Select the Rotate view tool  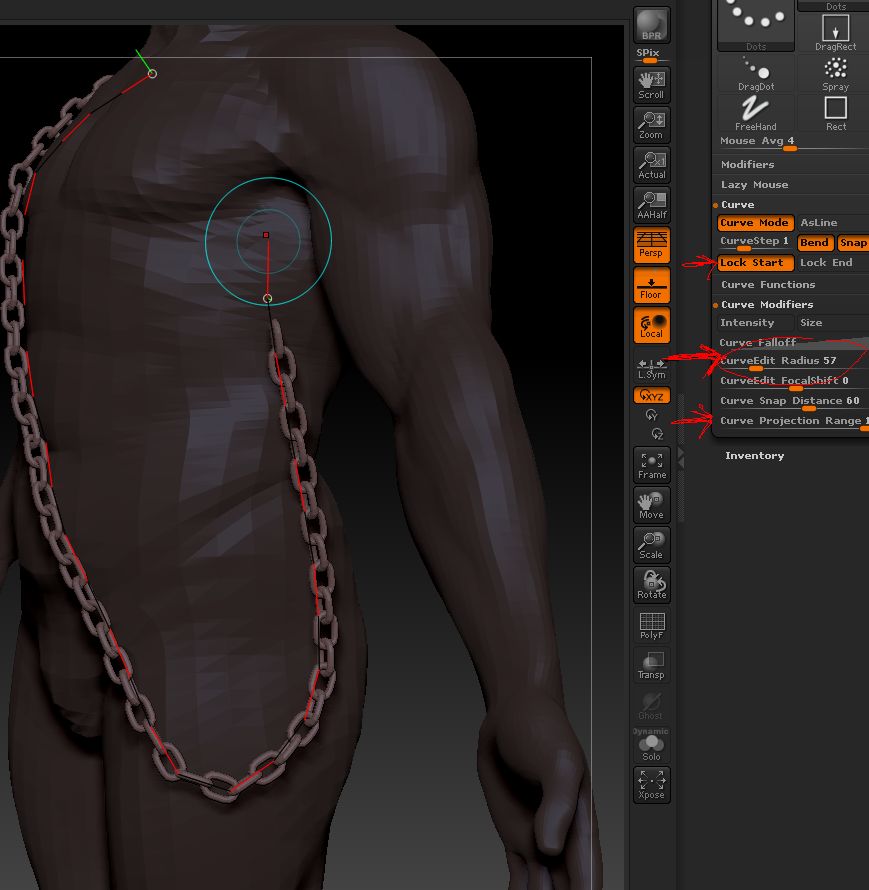point(652,585)
